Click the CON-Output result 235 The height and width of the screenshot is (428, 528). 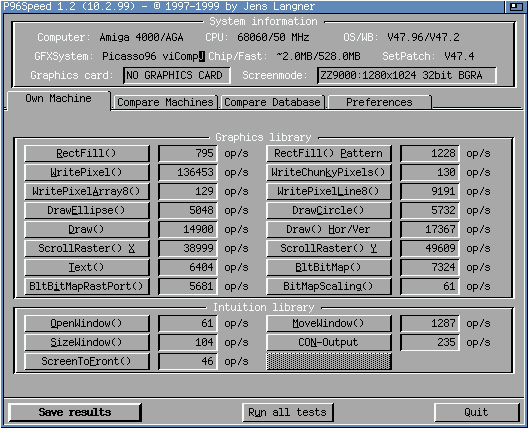pyautogui.click(x=430, y=343)
